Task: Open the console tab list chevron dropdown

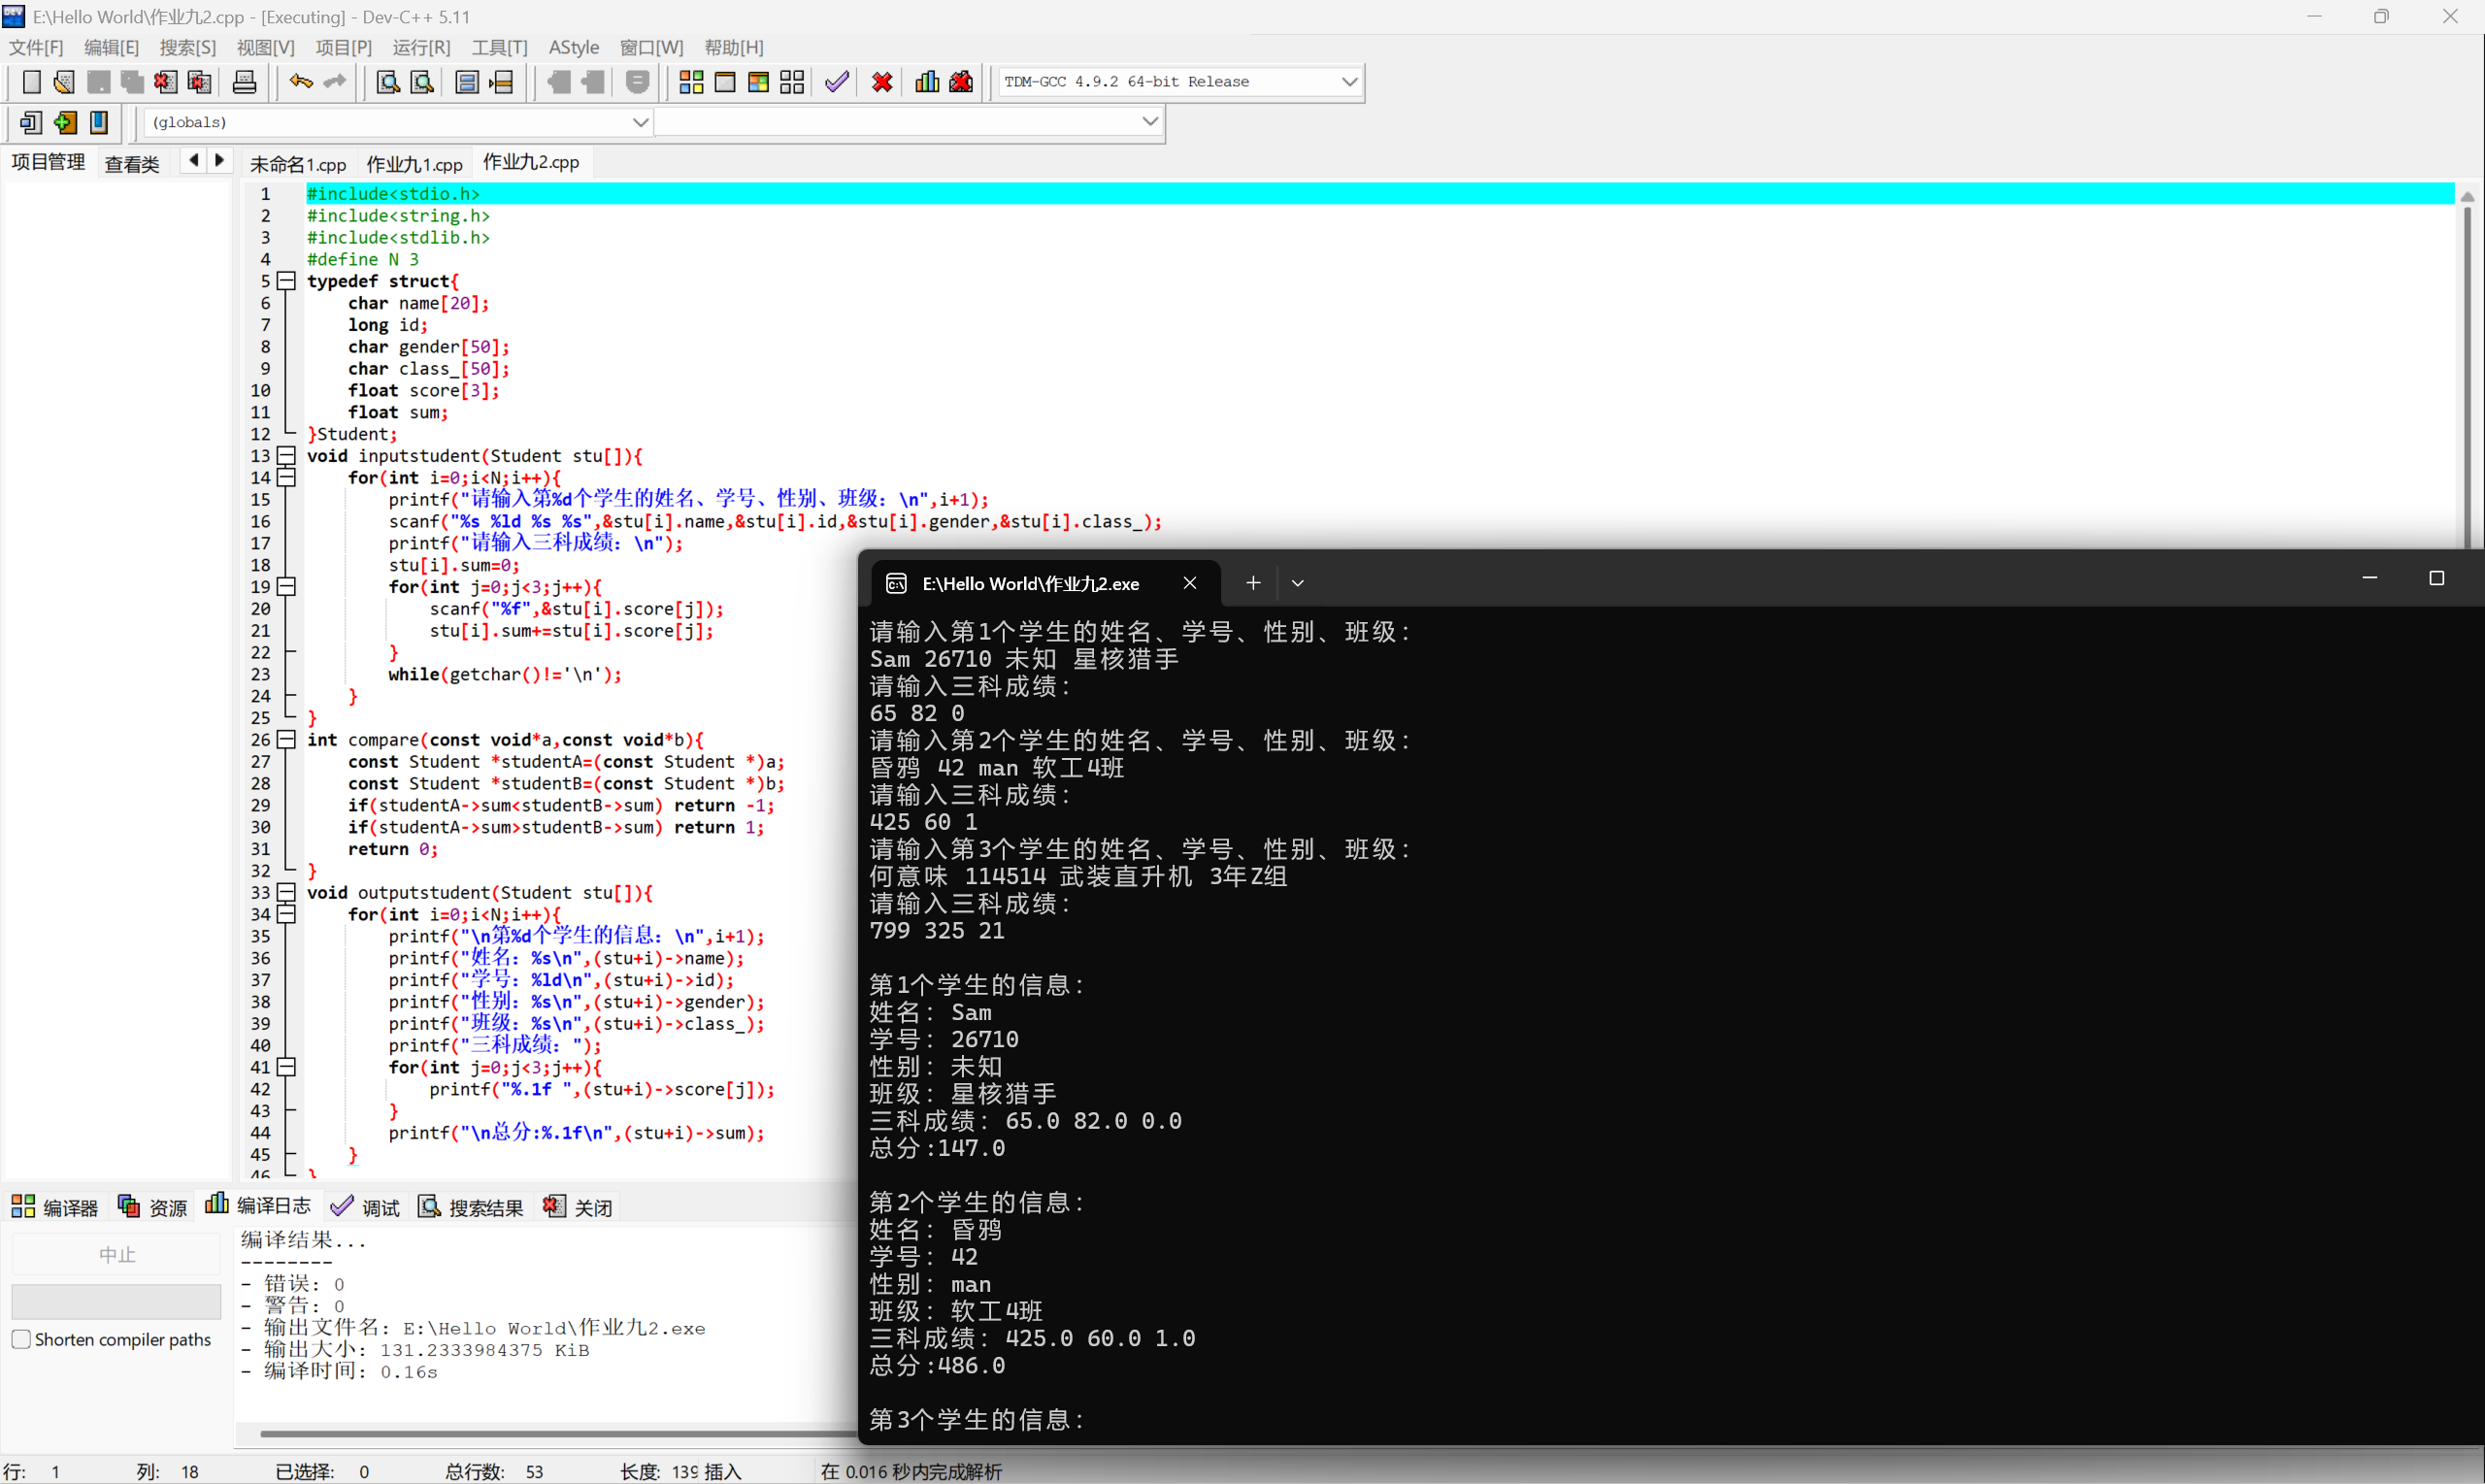Action: 1297,583
